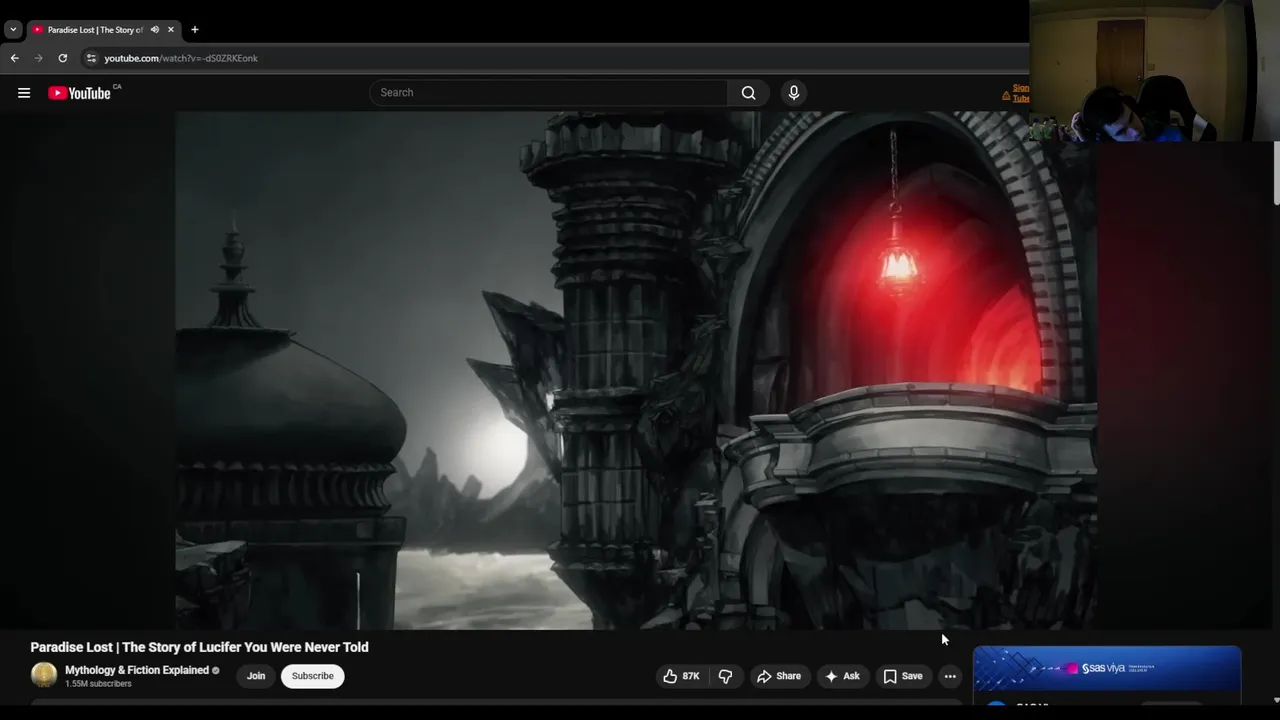
Task: Close the Paradise Lost tab
Action: [x=170, y=30]
